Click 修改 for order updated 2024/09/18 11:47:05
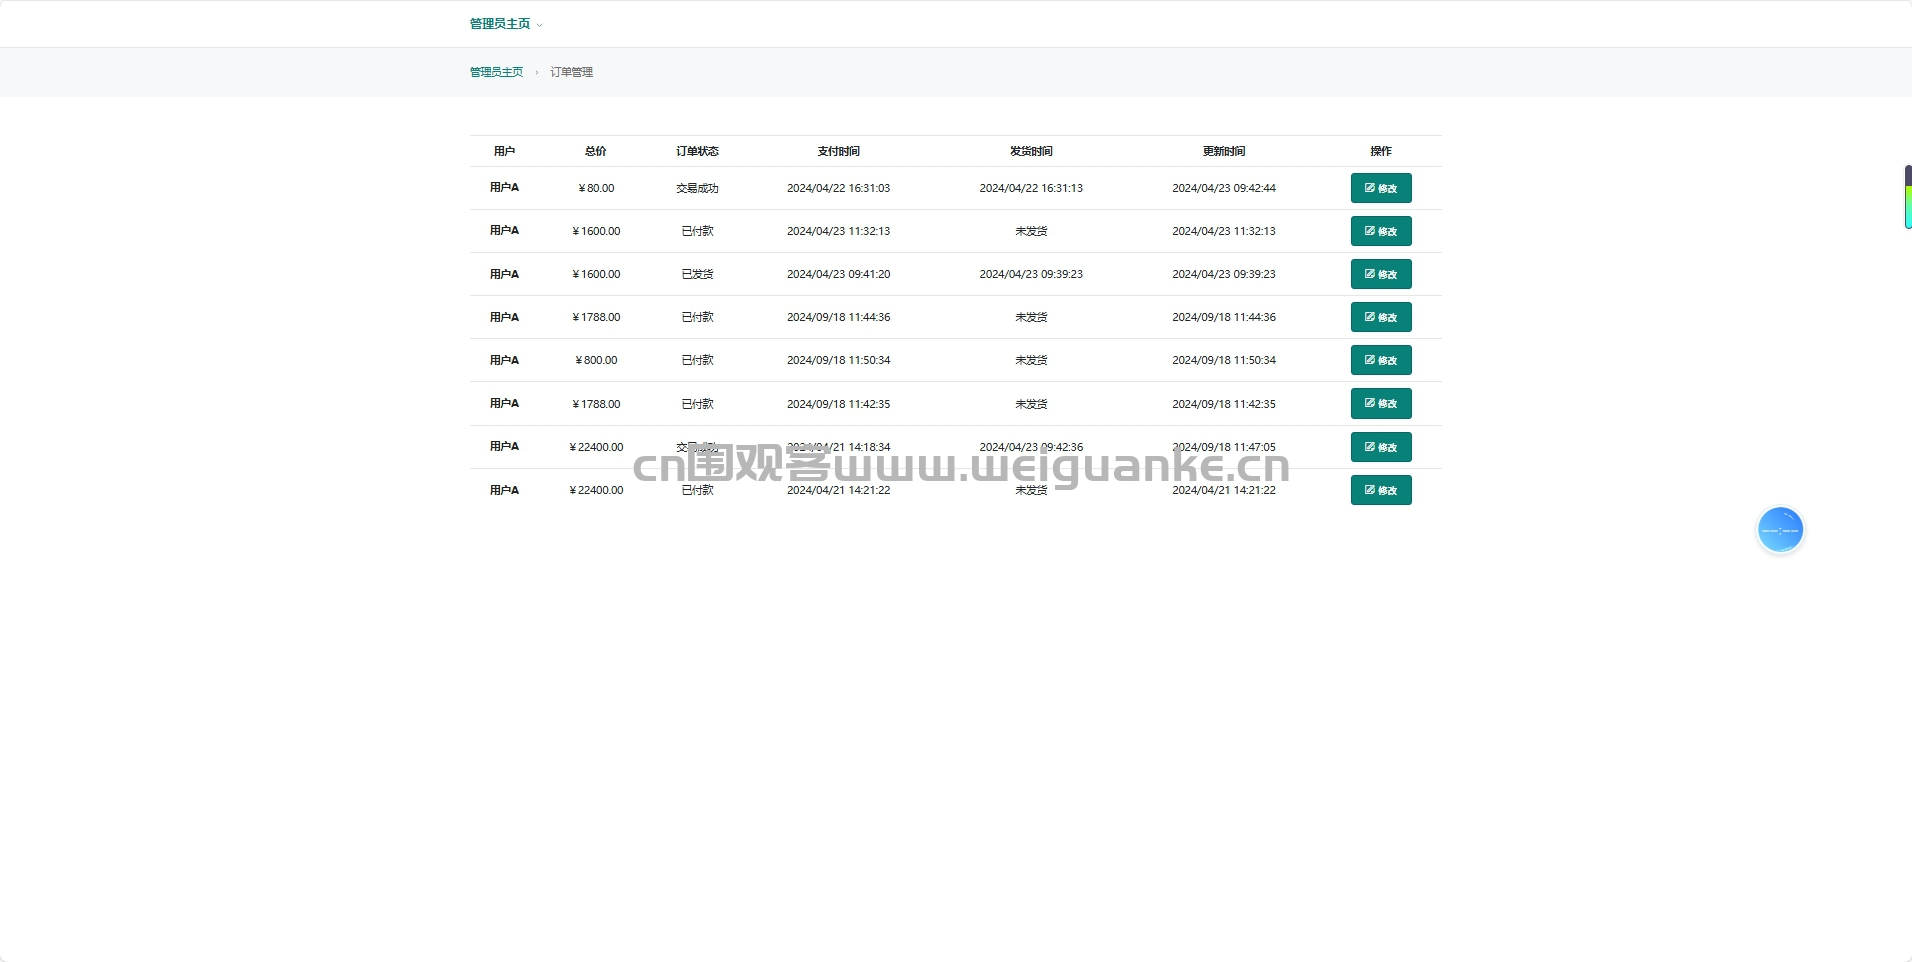Image resolution: width=1912 pixels, height=962 pixels. pyautogui.click(x=1381, y=447)
